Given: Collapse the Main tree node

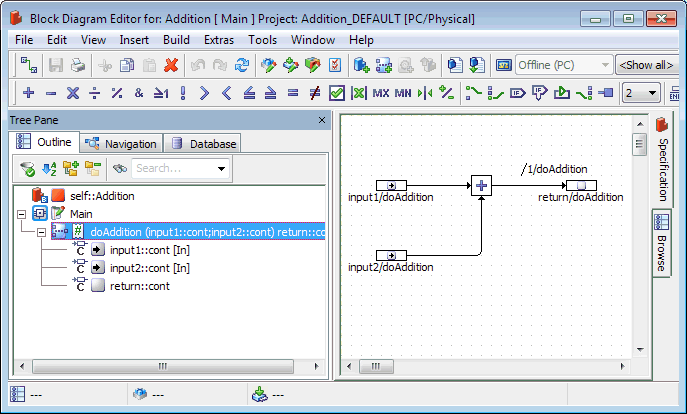Looking at the screenshot, I should click(x=21, y=214).
